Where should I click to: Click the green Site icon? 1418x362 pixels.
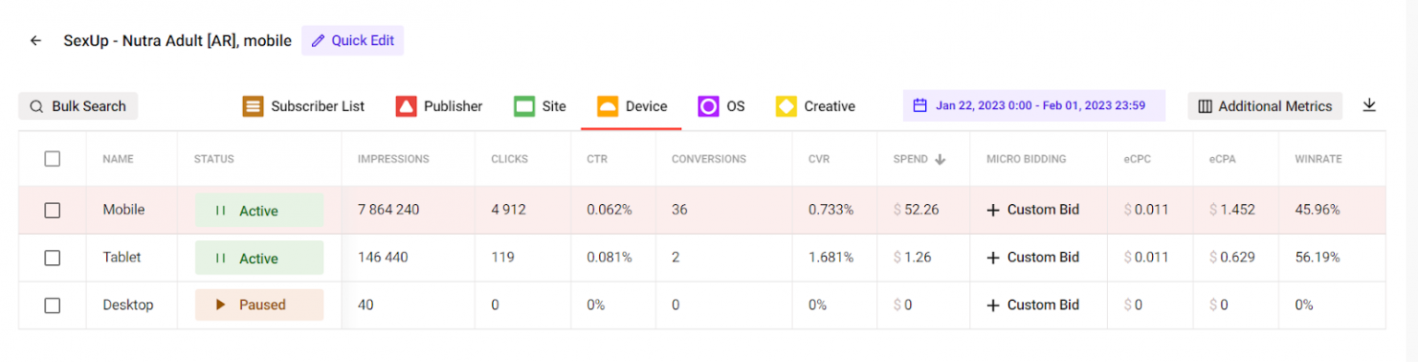pos(525,106)
